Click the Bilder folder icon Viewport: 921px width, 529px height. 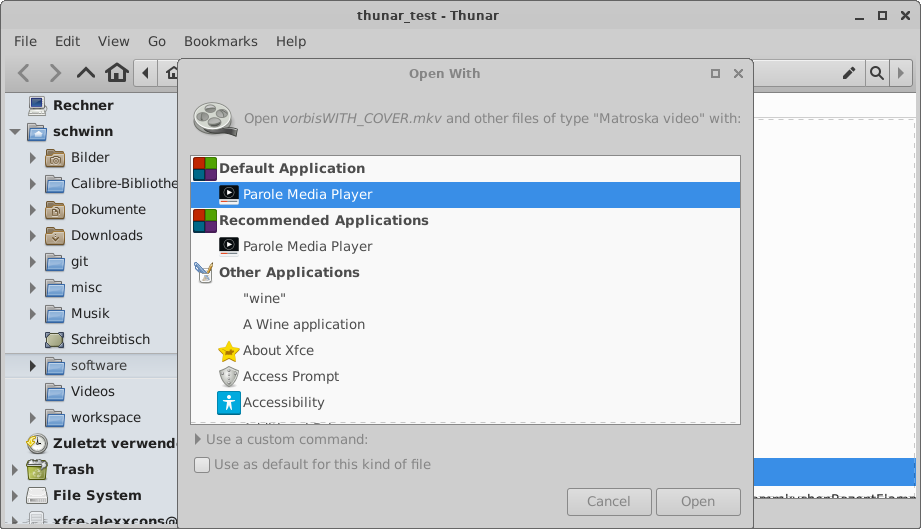point(55,158)
